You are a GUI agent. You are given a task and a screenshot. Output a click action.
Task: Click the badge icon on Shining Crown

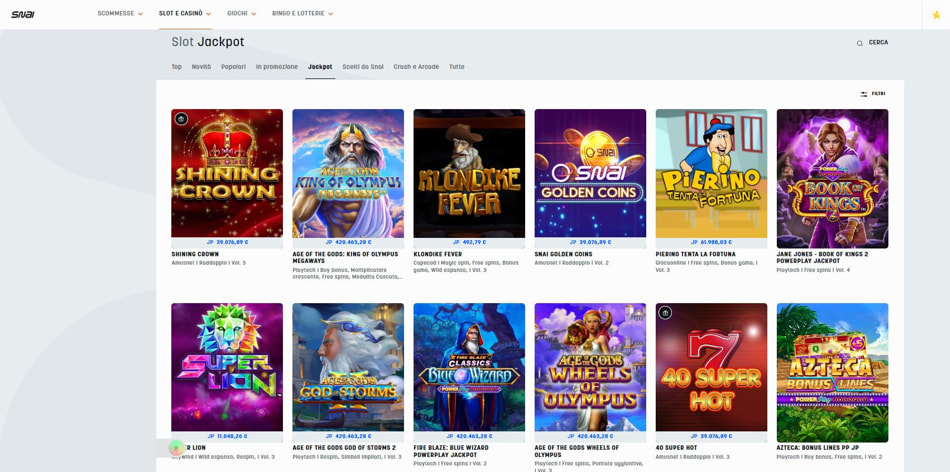181,119
